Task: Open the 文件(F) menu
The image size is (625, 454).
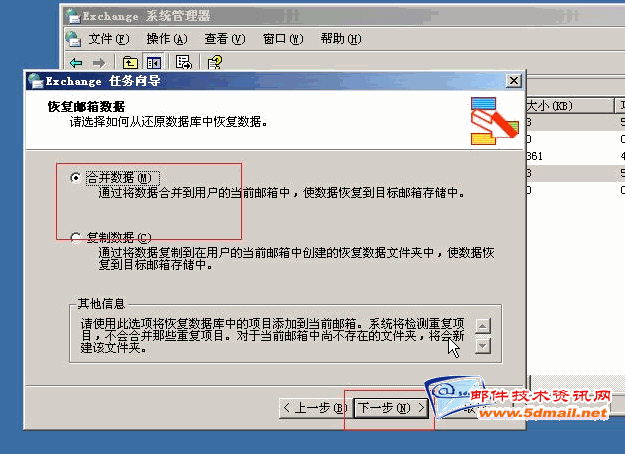Action: 108,39
